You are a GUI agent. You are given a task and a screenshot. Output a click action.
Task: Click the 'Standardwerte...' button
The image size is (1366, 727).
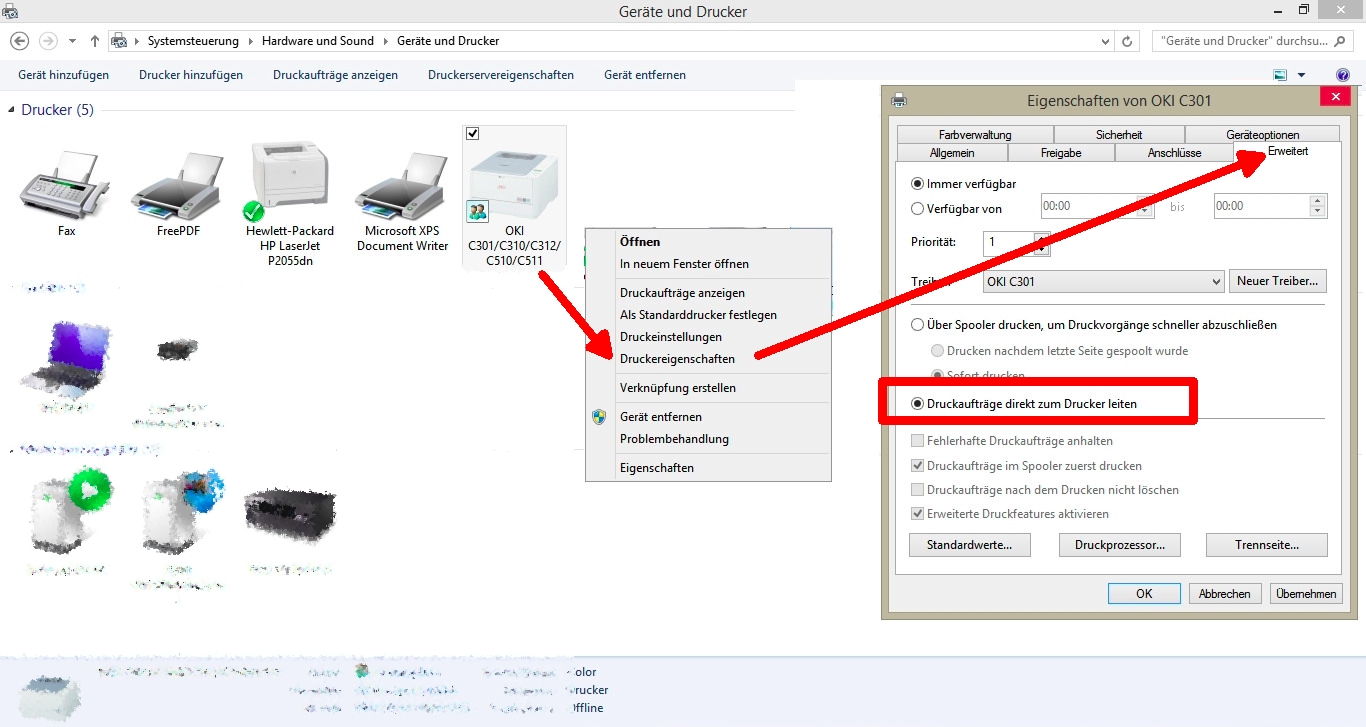969,545
